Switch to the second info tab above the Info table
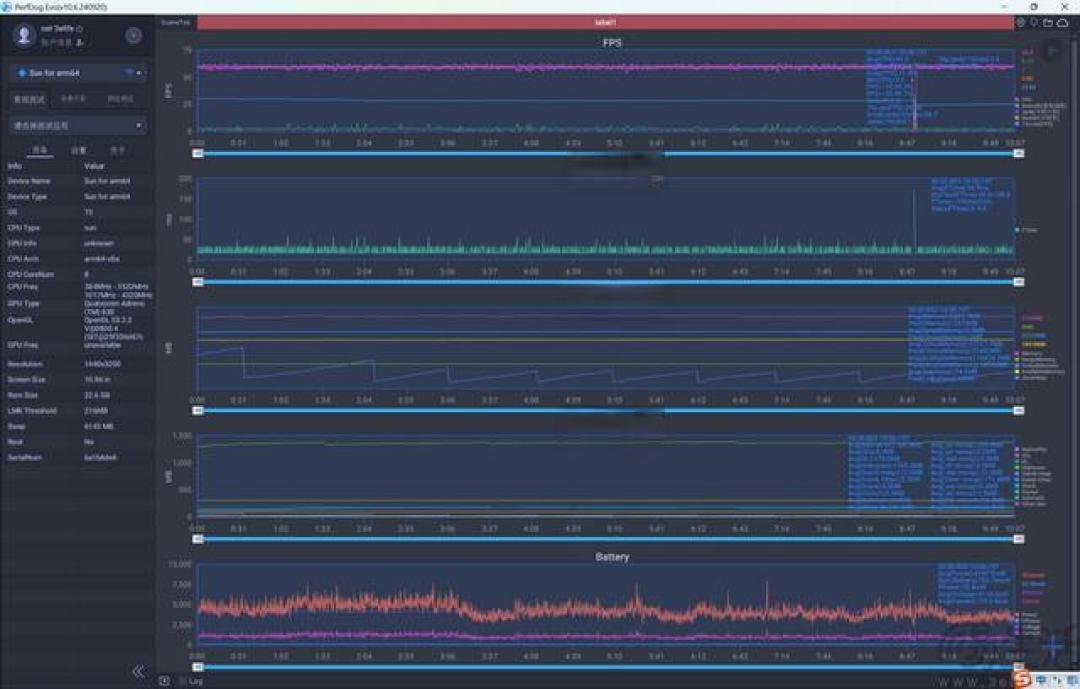1080x689 pixels. (x=79, y=150)
